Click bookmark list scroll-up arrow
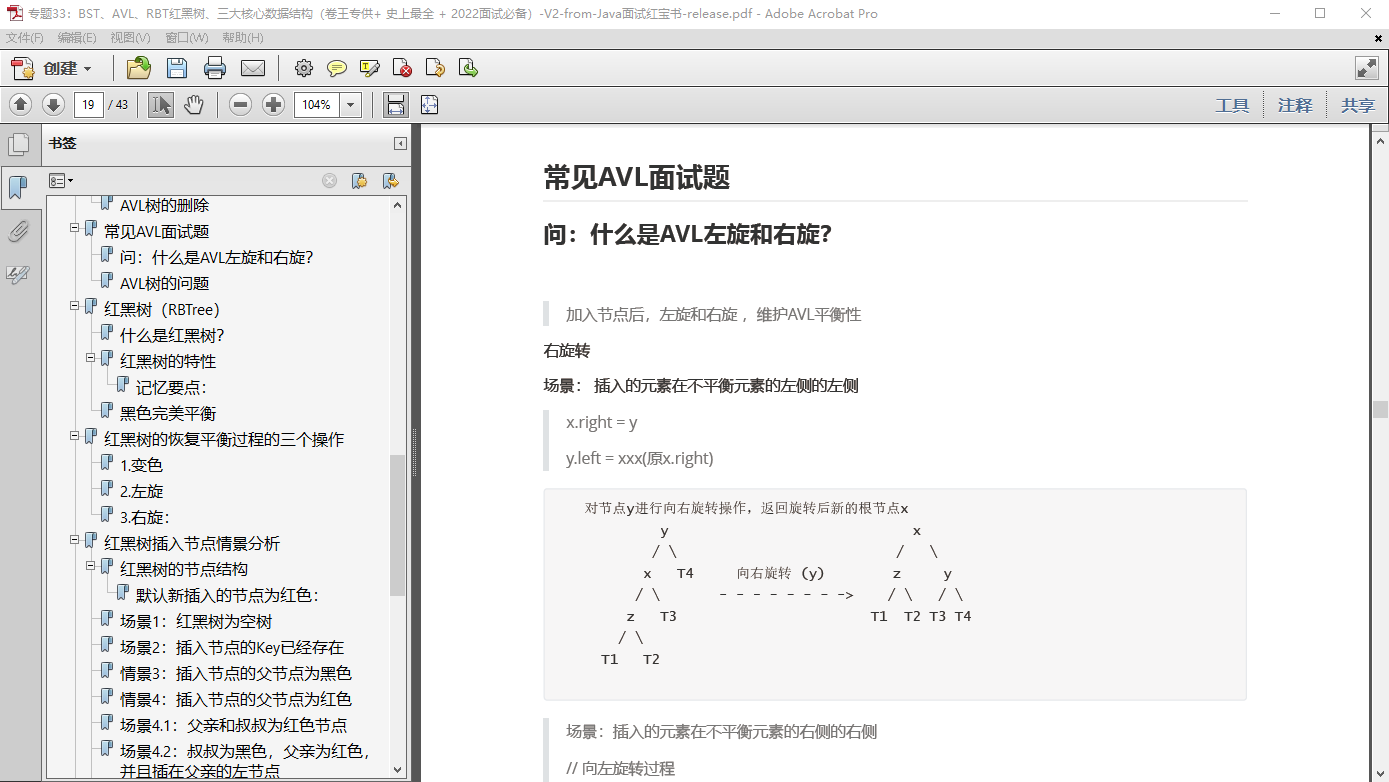Viewport: 1389px width, 782px height. coord(397,204)
